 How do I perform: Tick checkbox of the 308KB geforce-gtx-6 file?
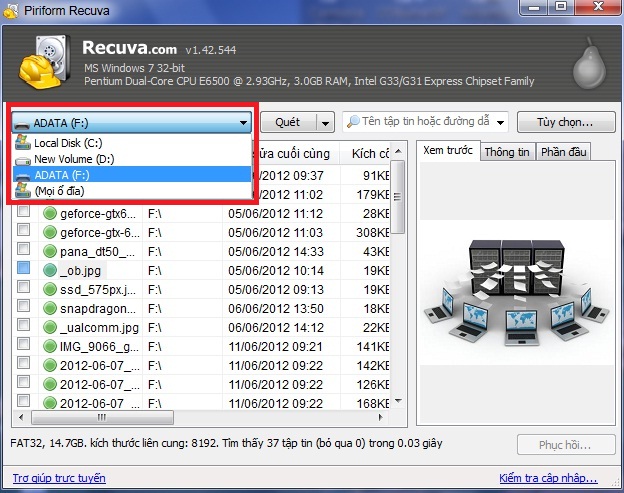(23, 230)
